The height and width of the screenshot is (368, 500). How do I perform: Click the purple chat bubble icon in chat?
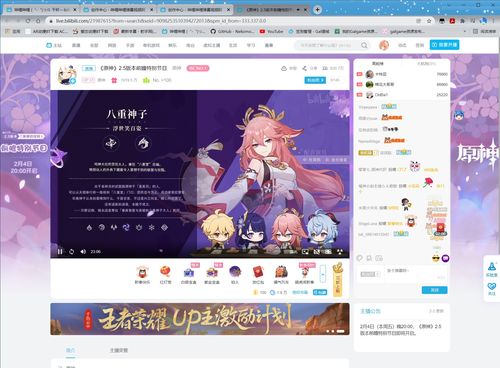[x=445, y=258]
